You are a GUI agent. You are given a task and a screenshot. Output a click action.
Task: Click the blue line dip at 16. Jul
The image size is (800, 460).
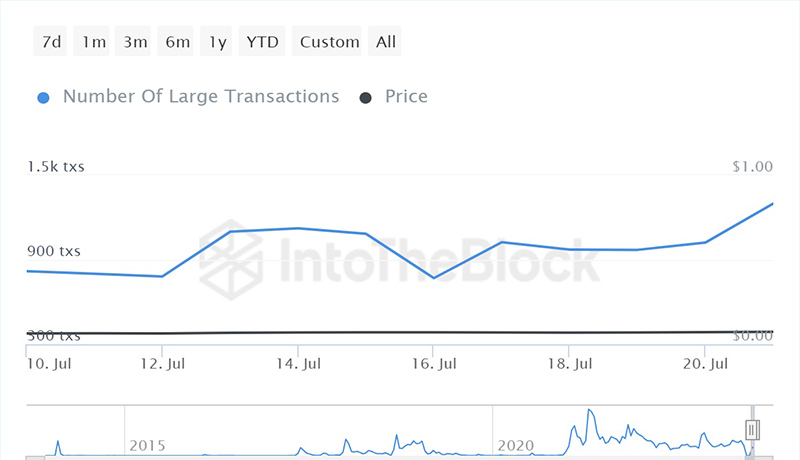pyautogui.click(x=432, y=277)
